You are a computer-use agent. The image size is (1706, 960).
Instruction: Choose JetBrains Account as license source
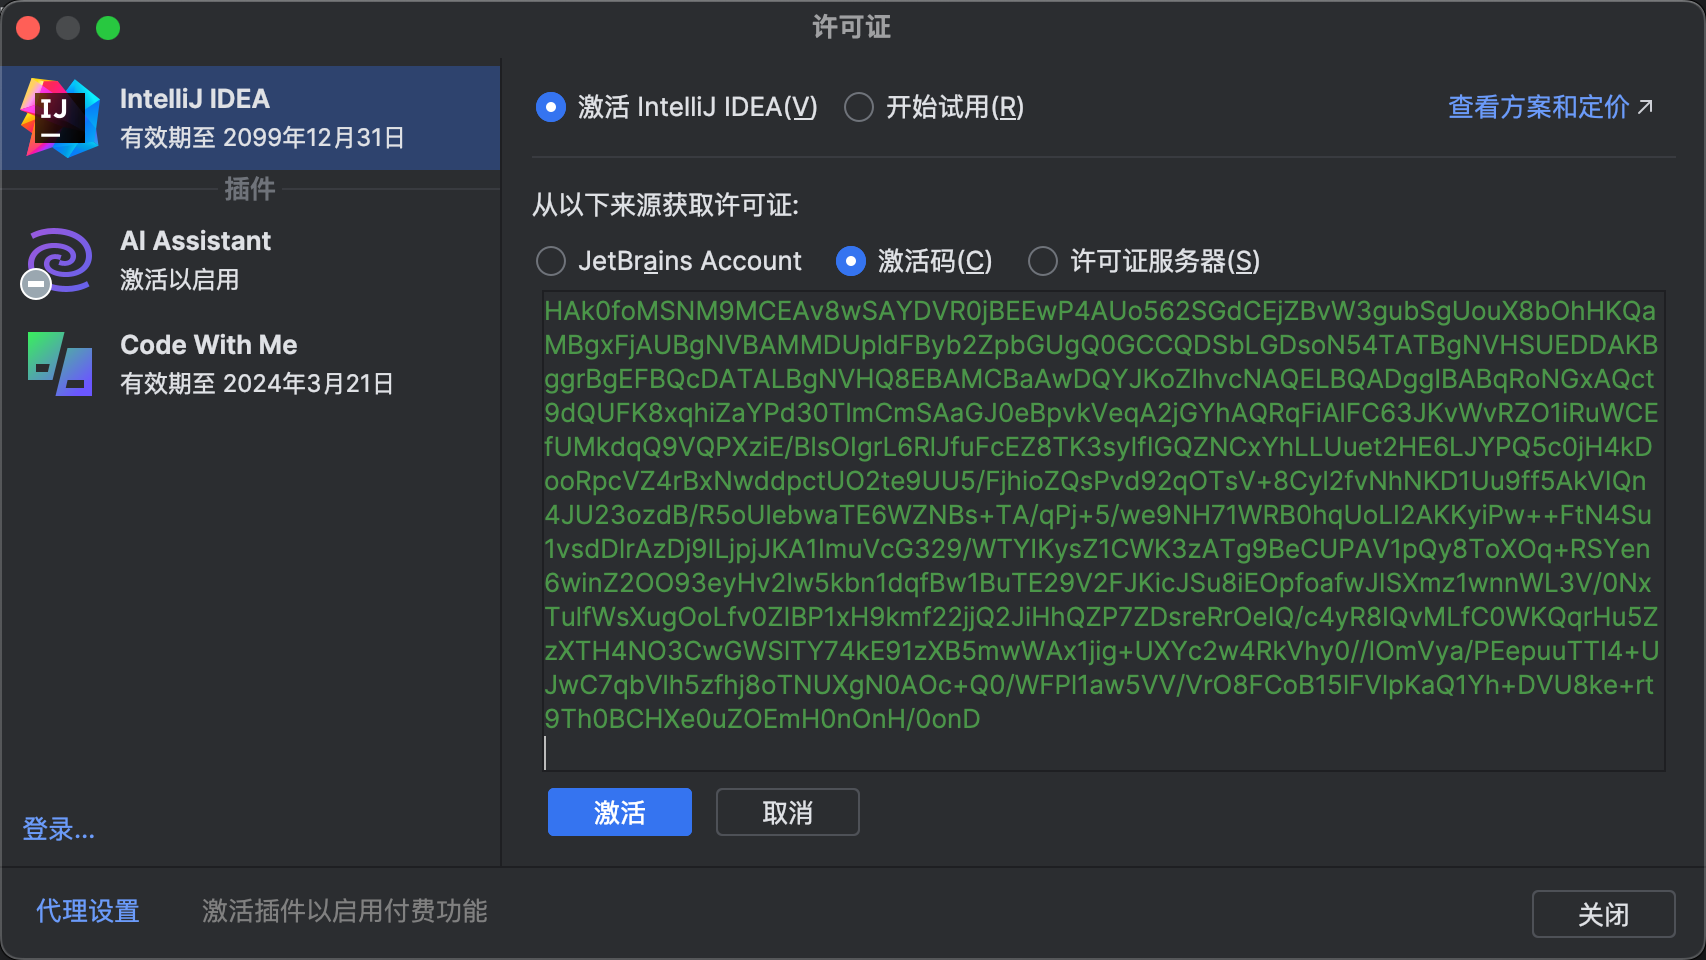coord(551,261)
